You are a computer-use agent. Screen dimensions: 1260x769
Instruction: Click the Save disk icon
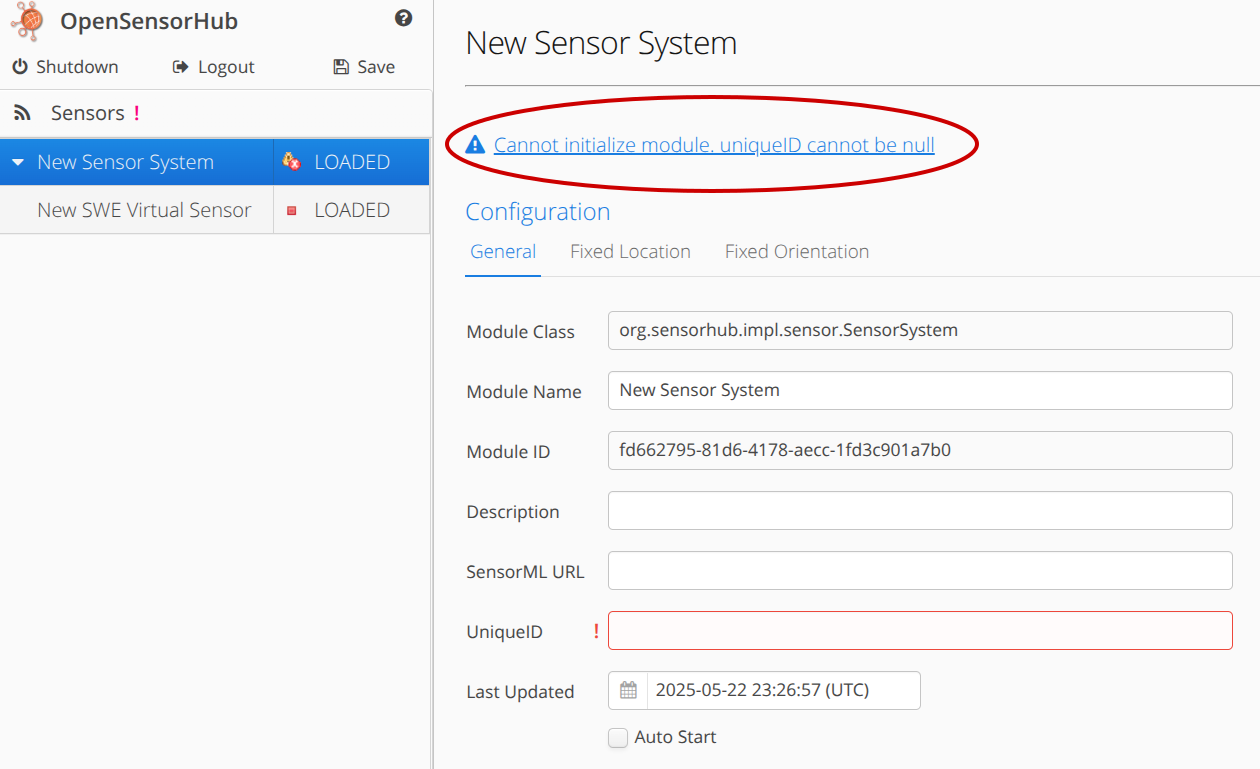(341, 67)
